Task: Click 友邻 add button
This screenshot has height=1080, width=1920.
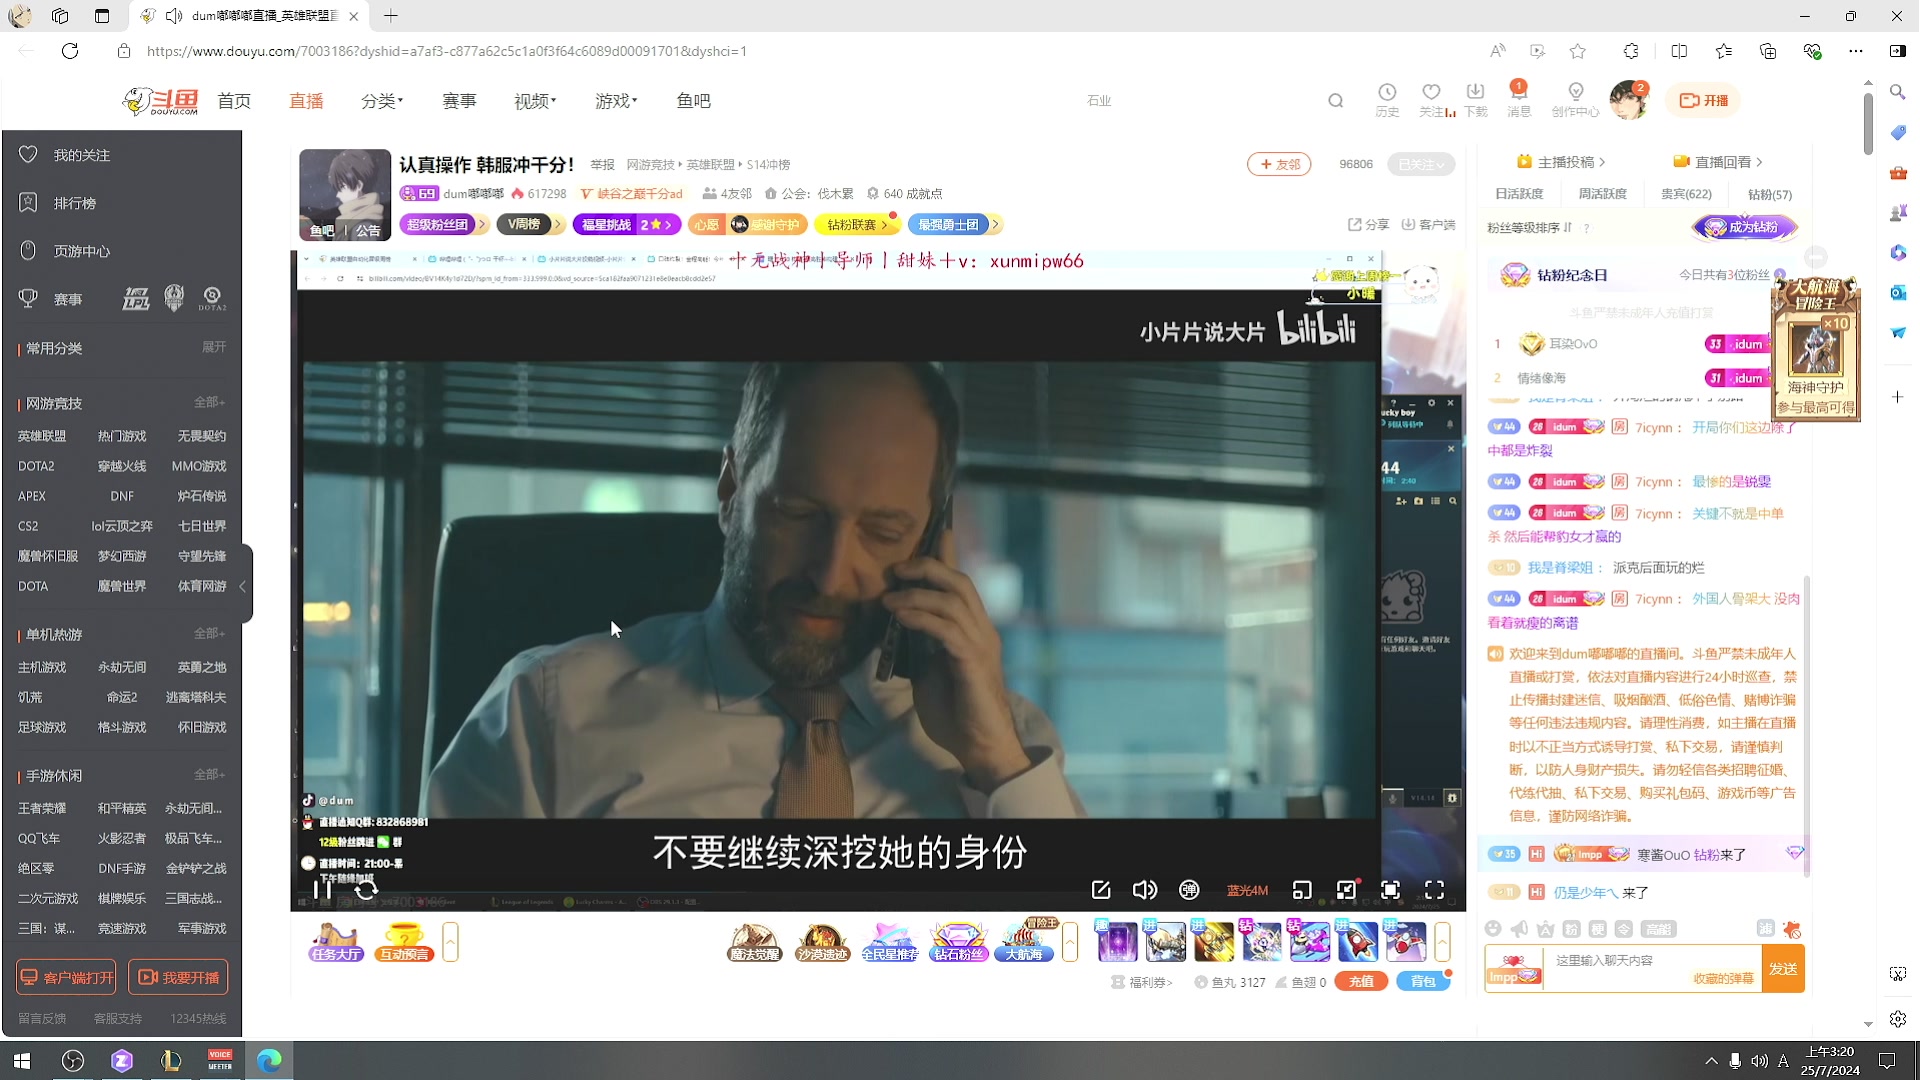Action: point(1279,164)
